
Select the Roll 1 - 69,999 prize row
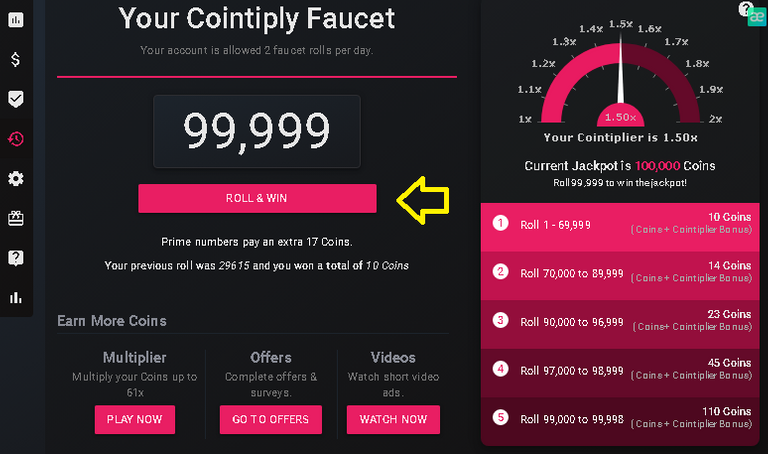tap(620, 227)
